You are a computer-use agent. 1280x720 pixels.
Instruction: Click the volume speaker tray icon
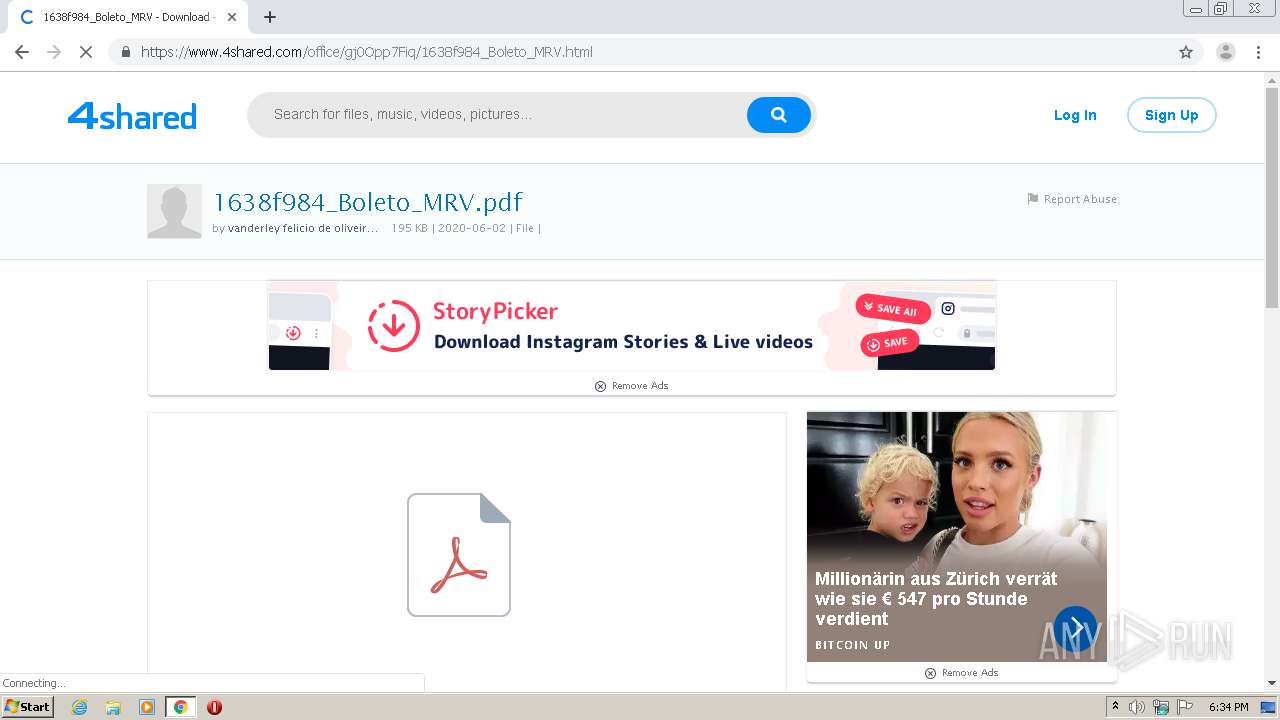click(1137, 707)
